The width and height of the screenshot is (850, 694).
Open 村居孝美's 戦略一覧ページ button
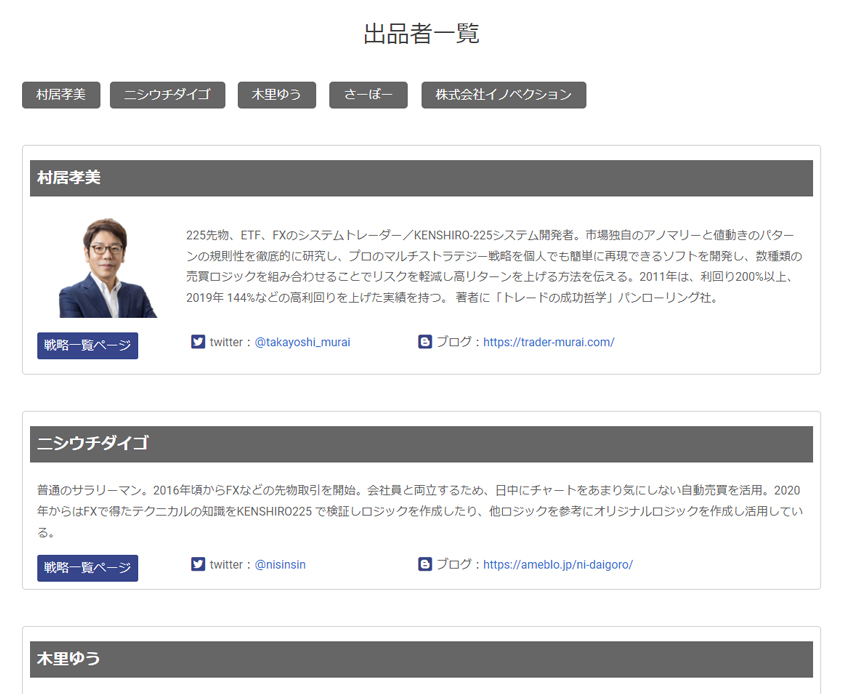(x=88, y=346)
